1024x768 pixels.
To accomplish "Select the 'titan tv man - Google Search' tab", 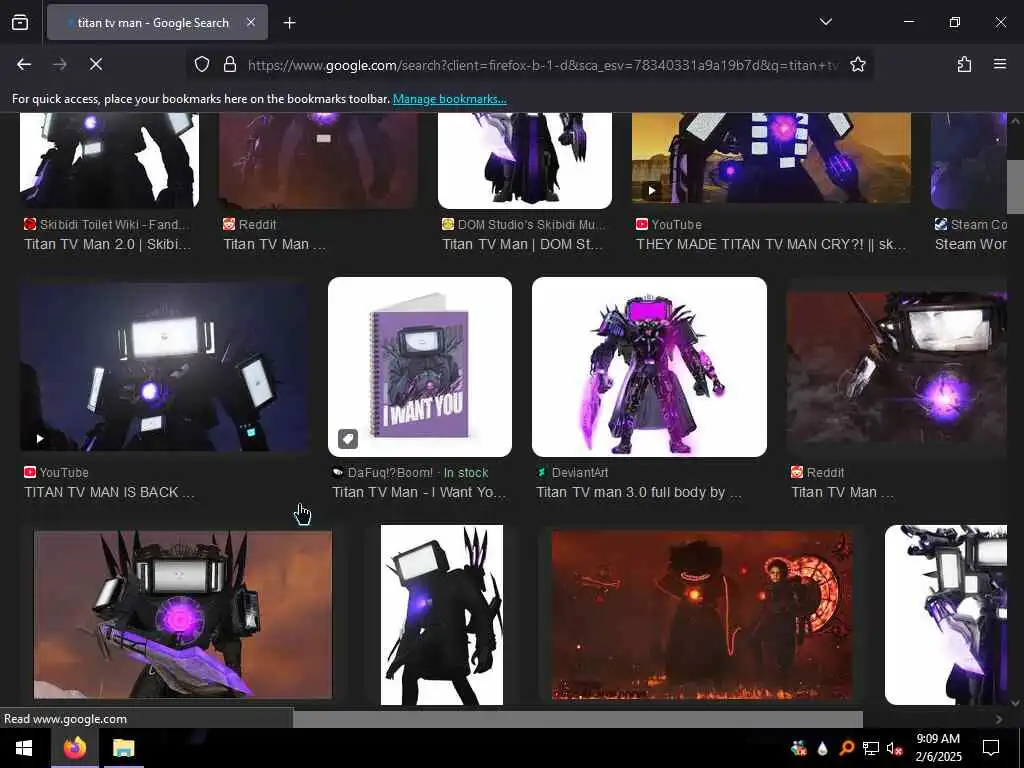I will pos(157,22).
